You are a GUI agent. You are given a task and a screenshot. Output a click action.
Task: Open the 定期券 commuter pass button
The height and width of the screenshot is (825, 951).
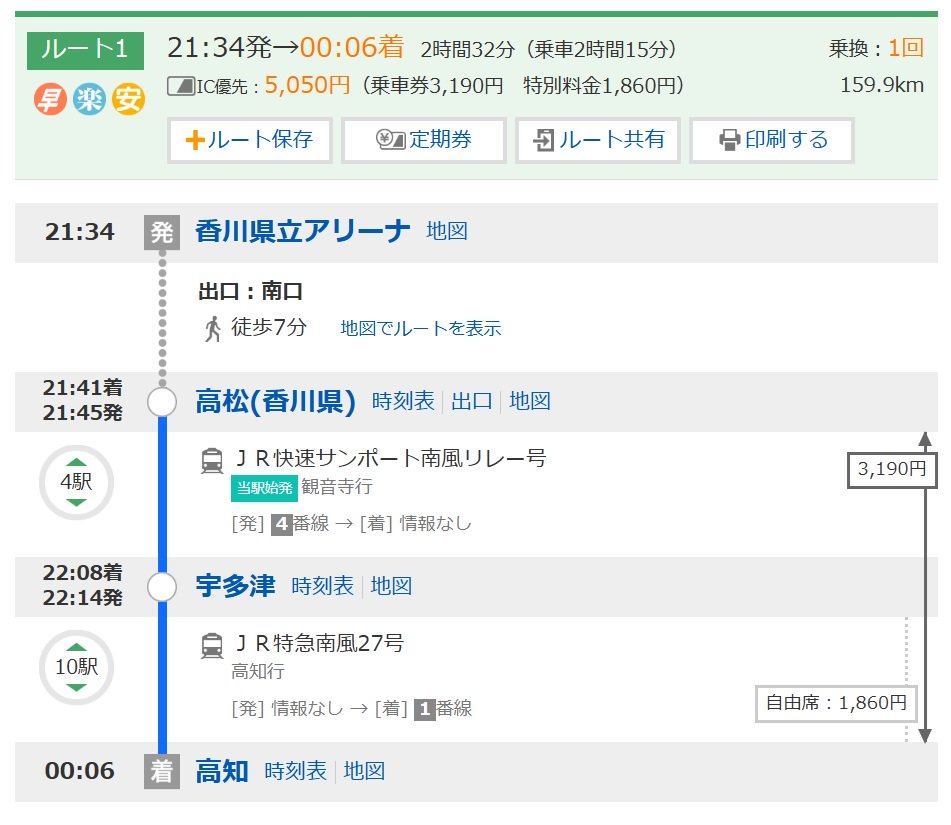424,140
